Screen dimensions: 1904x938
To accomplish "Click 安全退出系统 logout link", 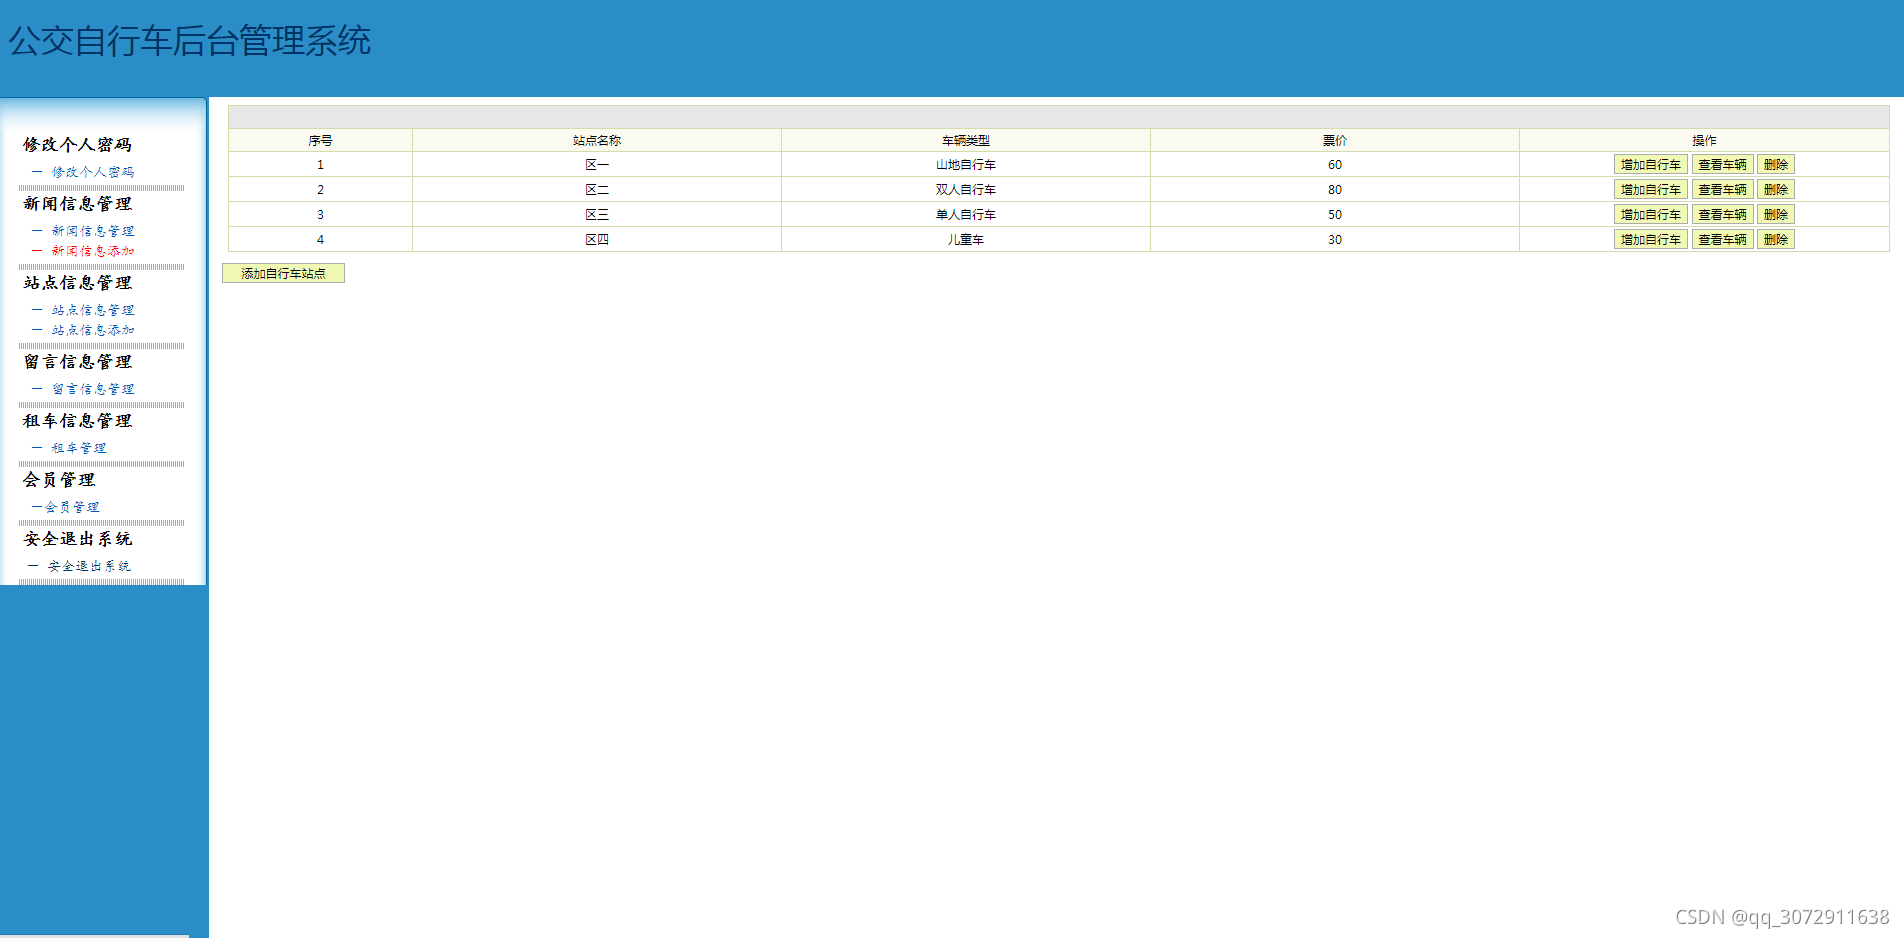I will coord(89,566).
